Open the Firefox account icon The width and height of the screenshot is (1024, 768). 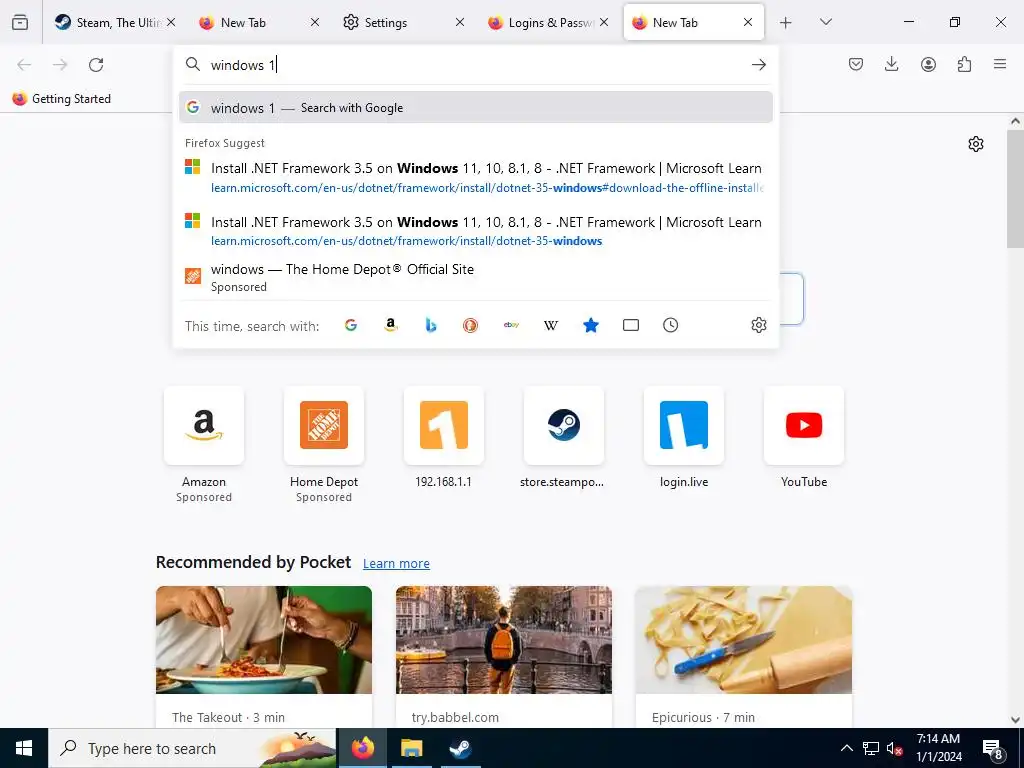(x=928, y=64)
